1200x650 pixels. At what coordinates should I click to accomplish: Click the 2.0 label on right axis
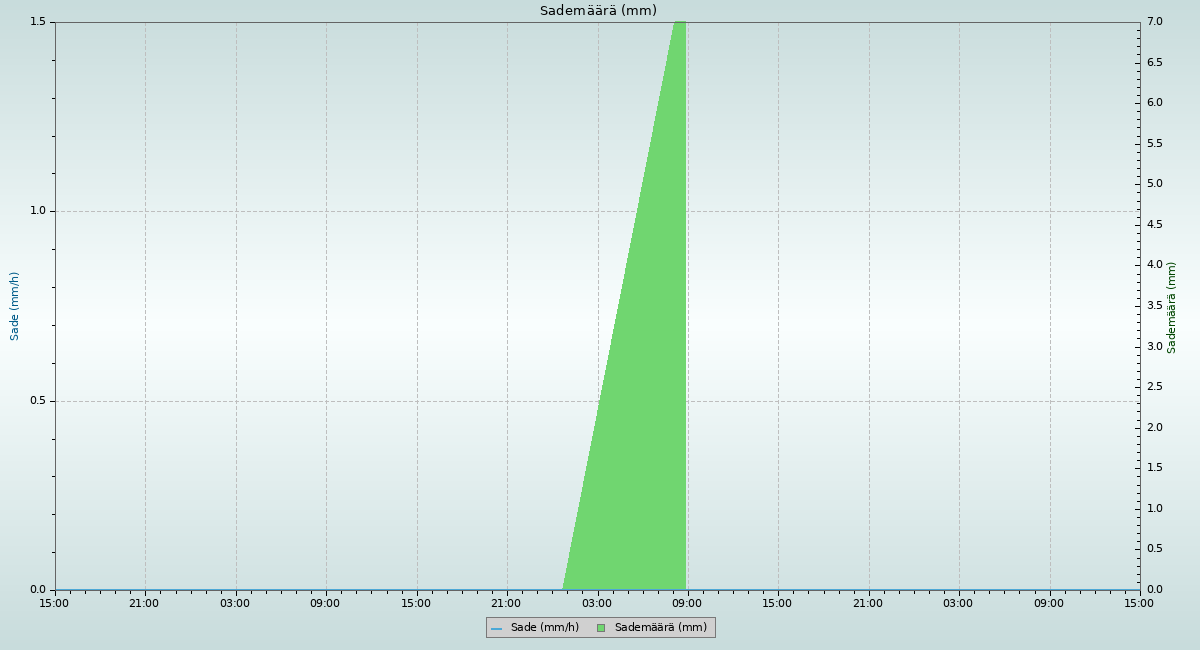(1154, 428)
